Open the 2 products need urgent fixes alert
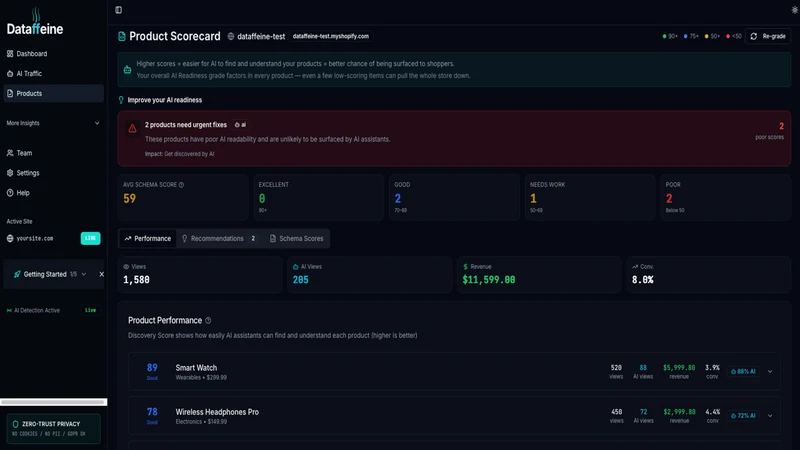The image size is (800, 450). click(454, 139)
